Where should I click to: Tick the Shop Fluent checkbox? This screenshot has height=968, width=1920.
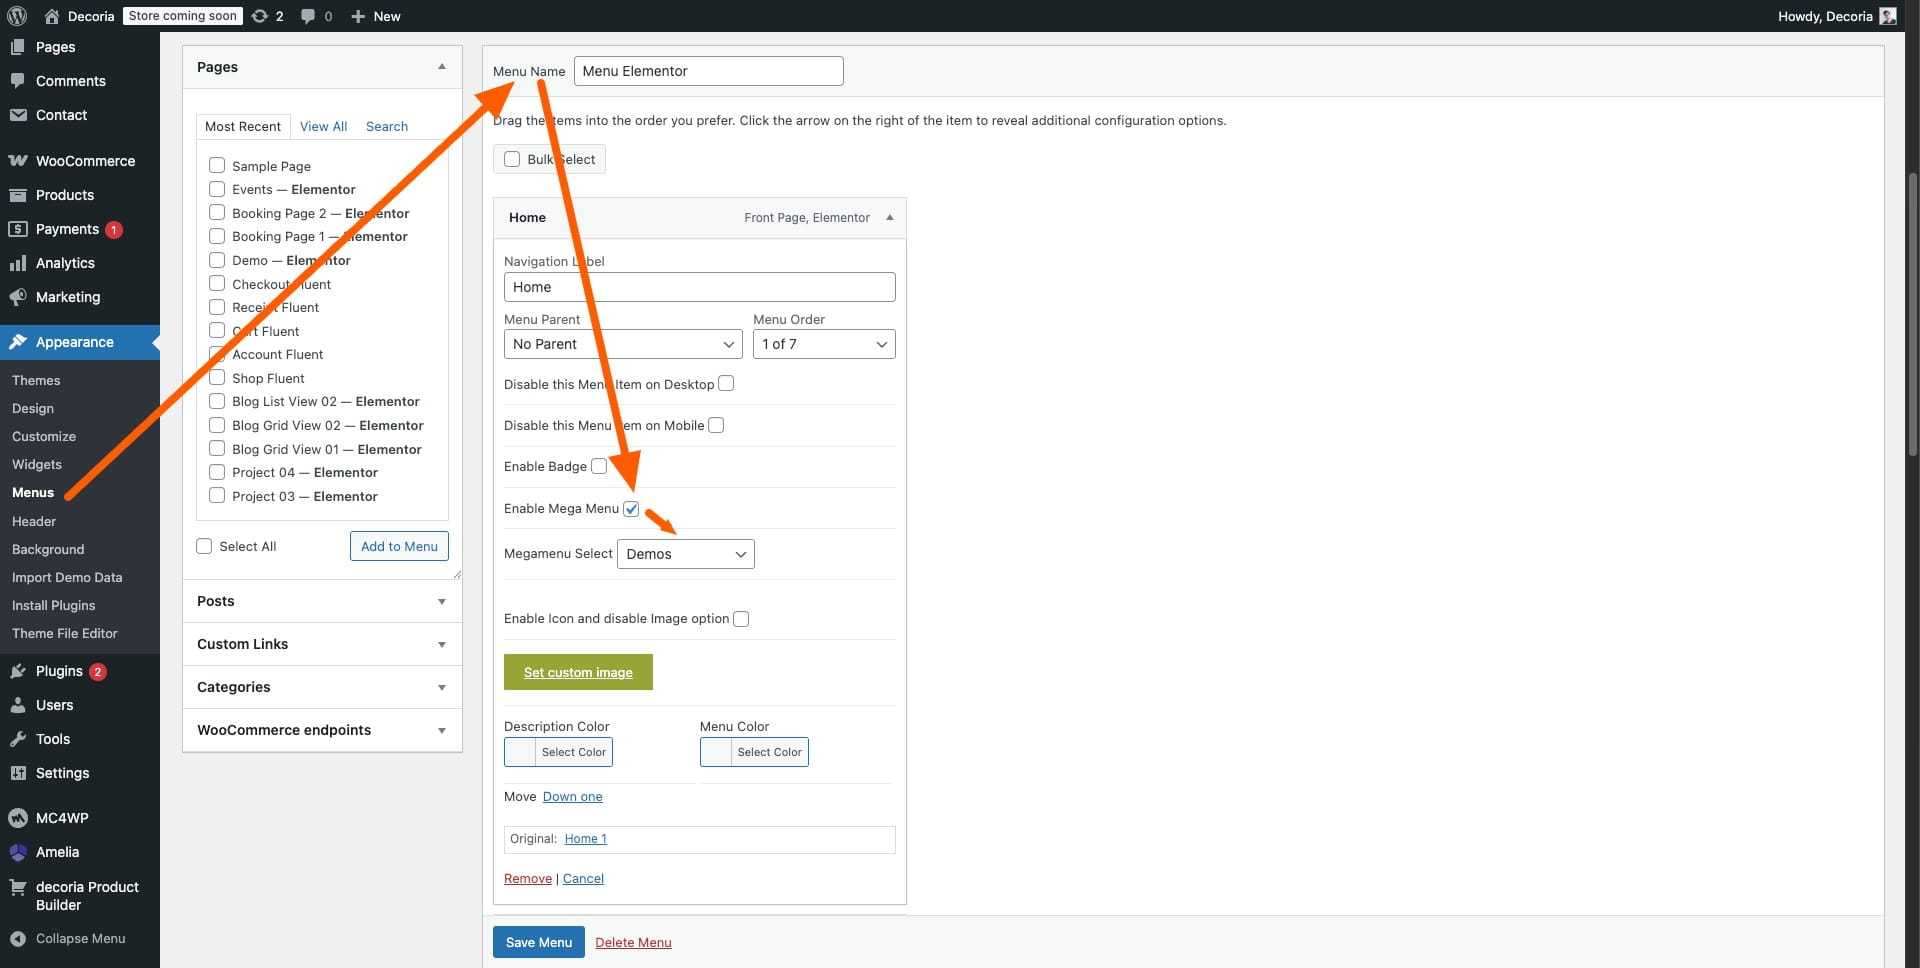click(x=217, y=378)
